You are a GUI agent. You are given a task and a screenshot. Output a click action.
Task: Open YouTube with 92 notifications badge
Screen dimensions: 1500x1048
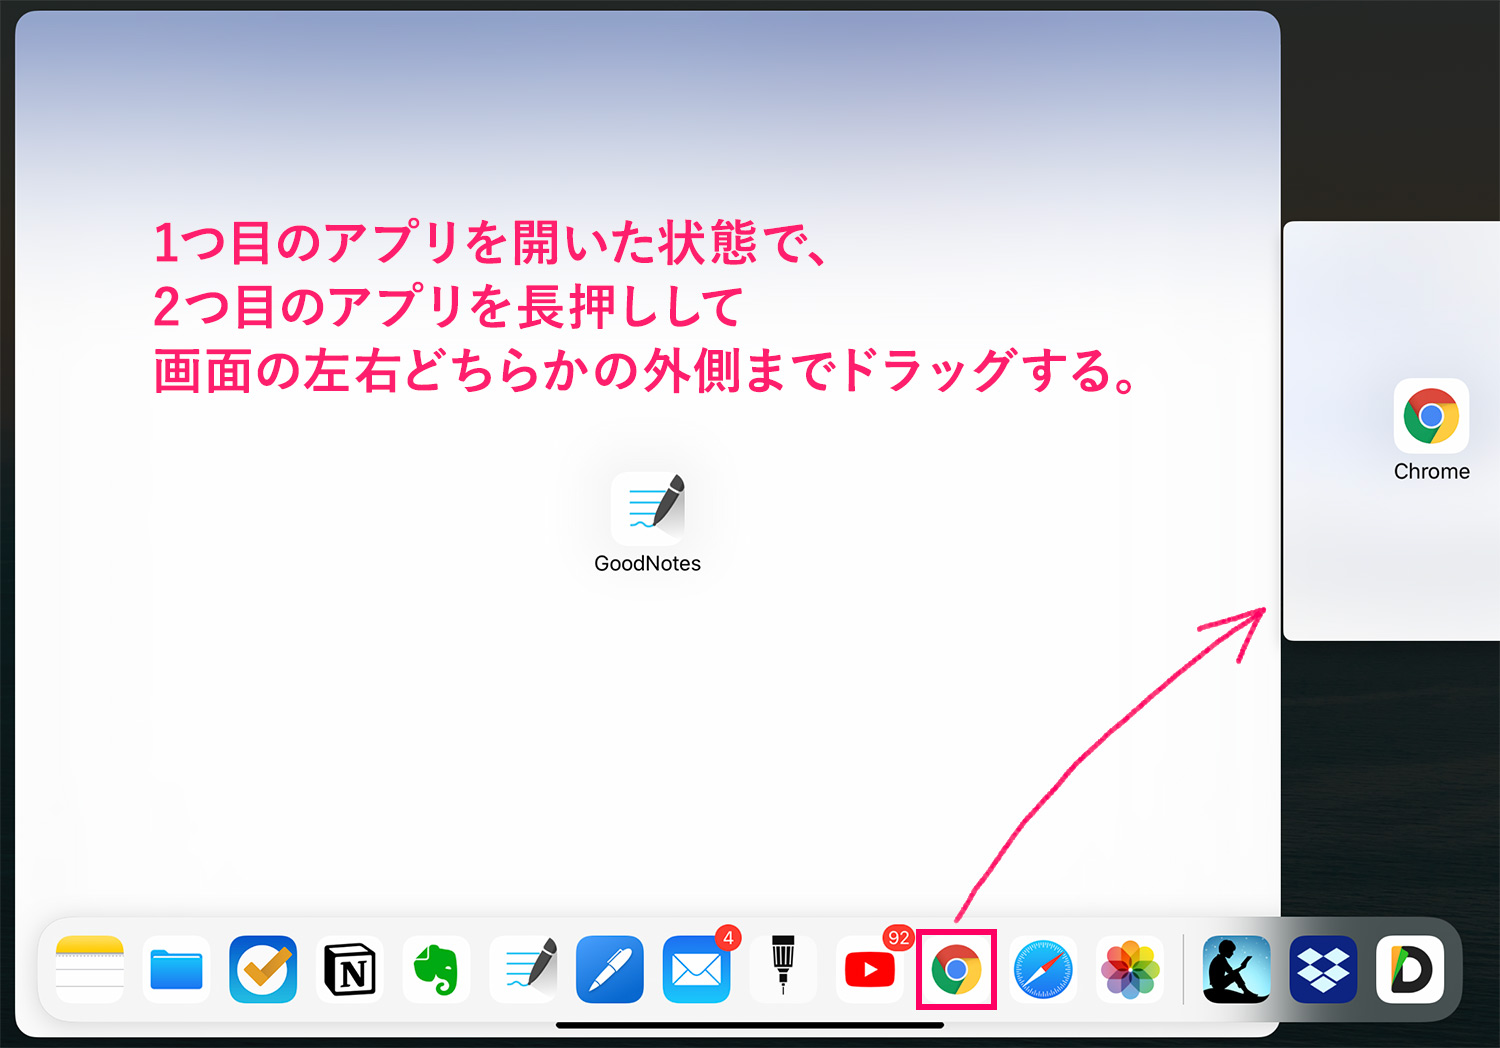(870, 969)
